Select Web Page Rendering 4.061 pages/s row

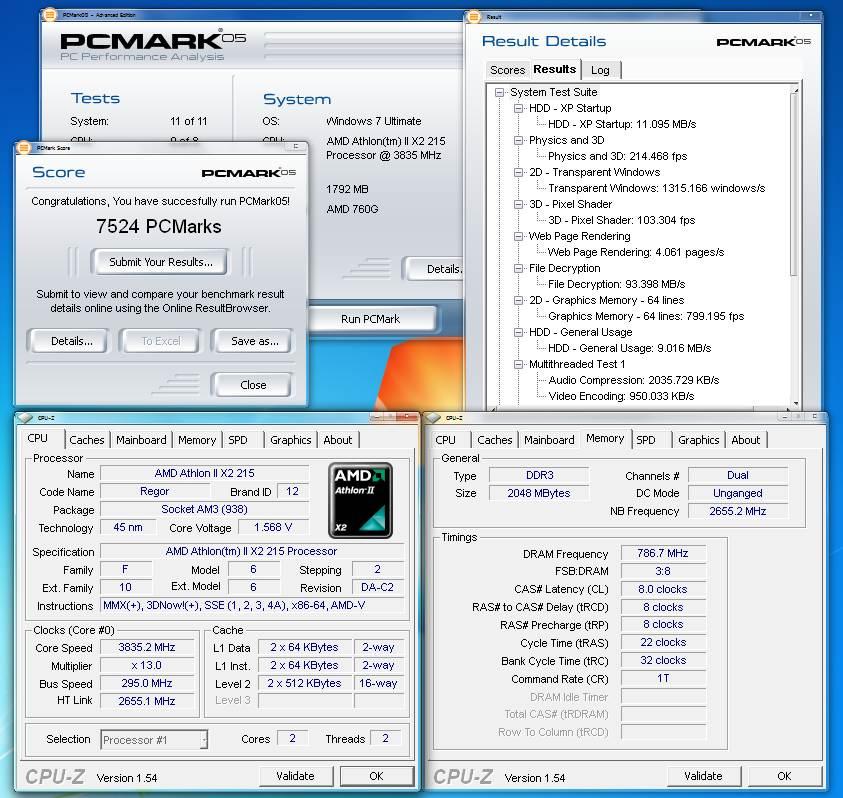[x=635, y=252]
